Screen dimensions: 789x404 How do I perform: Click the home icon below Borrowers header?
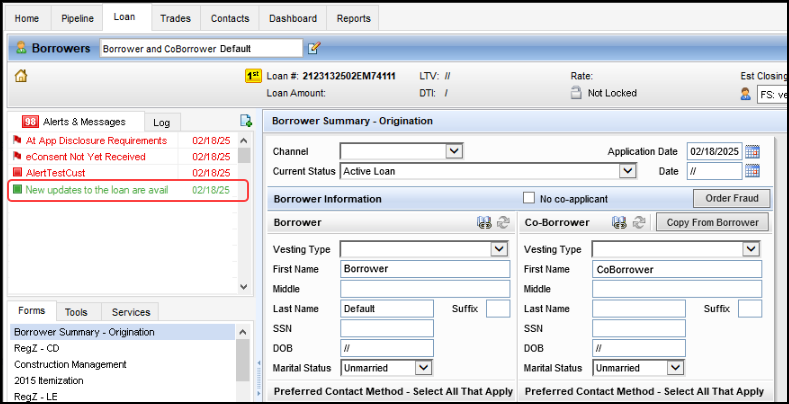20,76
